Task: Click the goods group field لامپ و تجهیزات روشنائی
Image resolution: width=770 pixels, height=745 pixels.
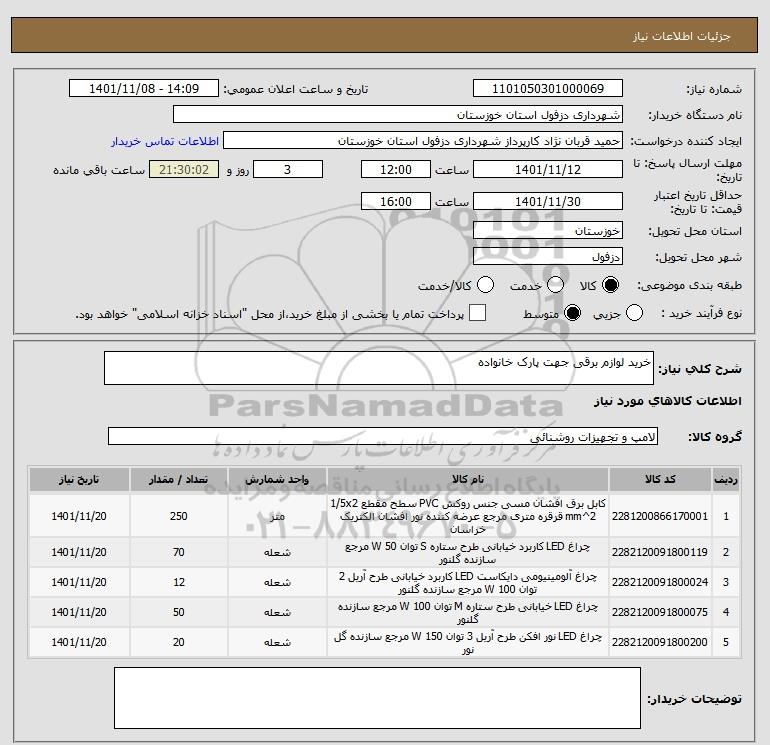Action: coord(383,436)
